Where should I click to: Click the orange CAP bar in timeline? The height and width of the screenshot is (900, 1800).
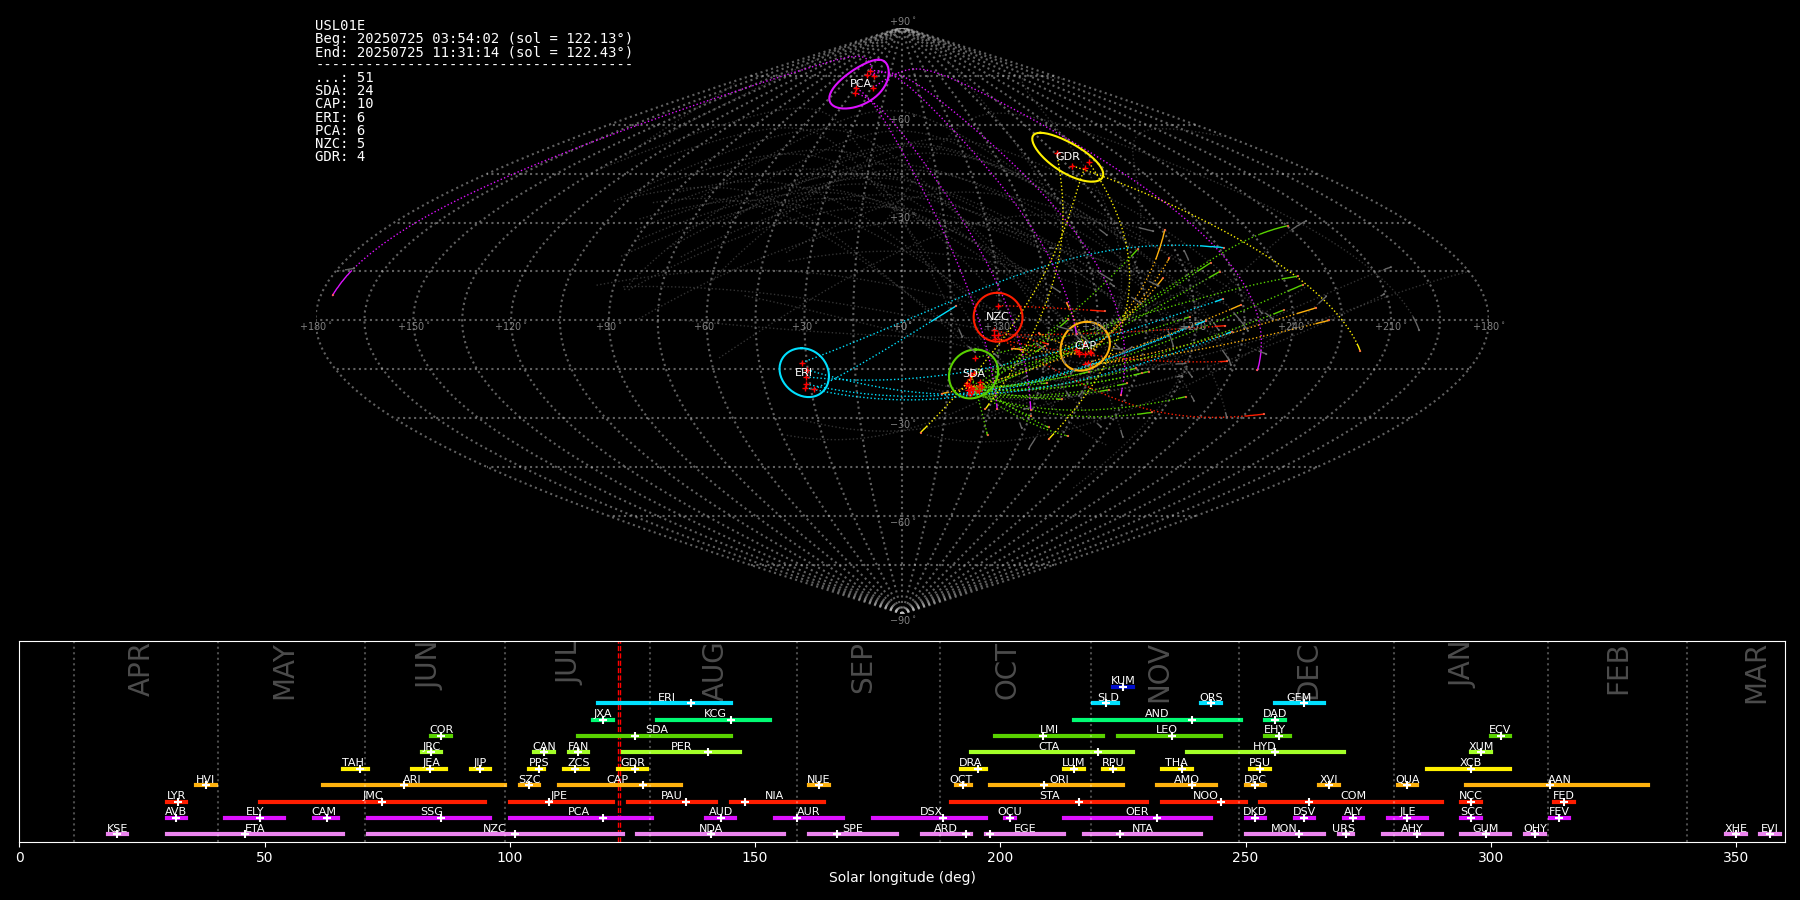pyautogui.click(x=620, y=785)
